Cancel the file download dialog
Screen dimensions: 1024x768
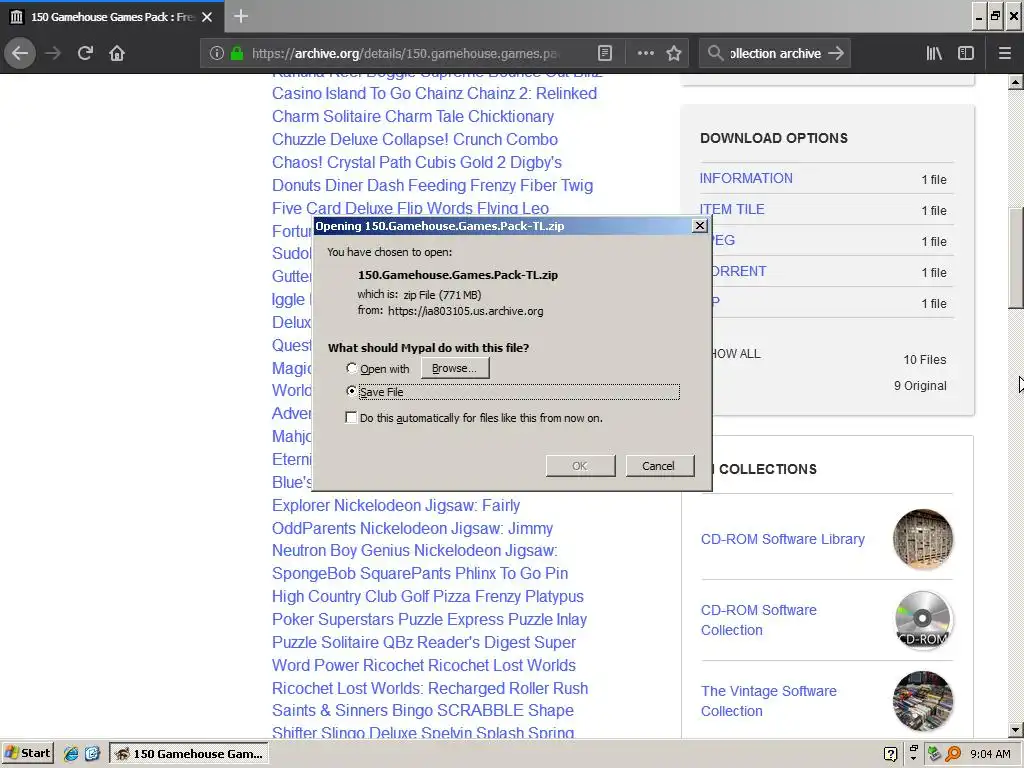click(x=658, y=466)
